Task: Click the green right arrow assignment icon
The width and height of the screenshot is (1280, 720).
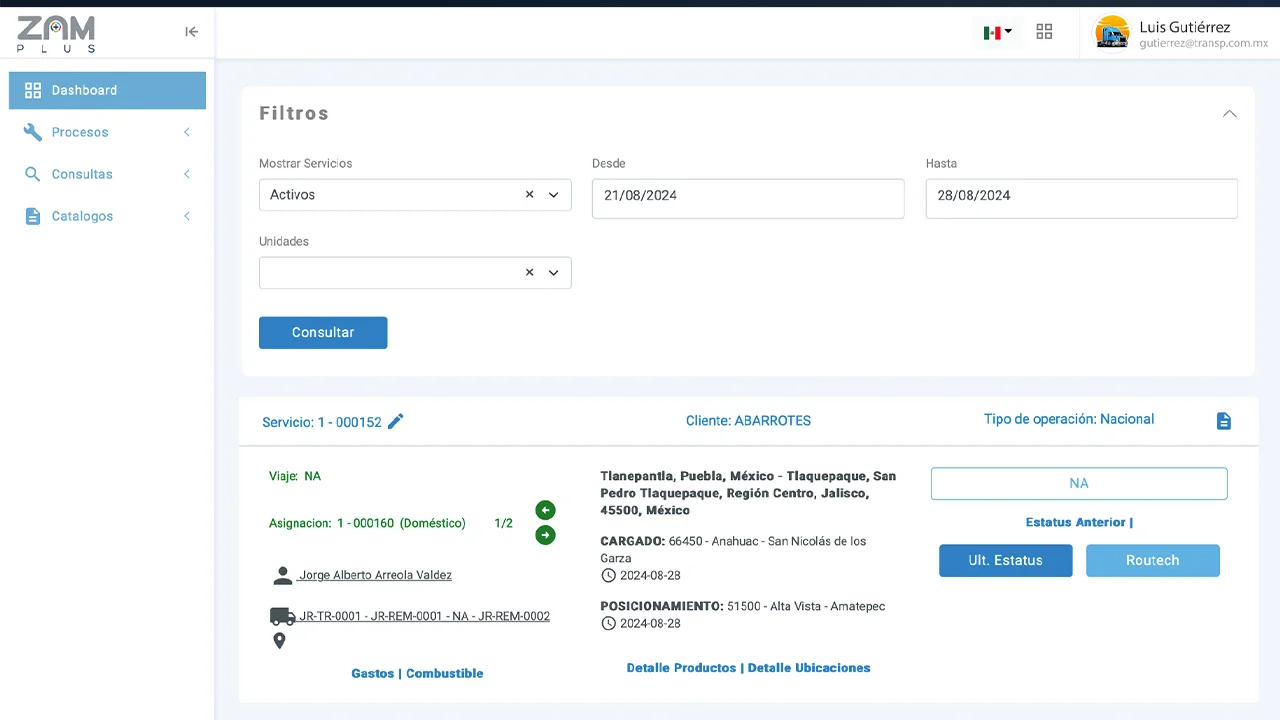Action: [545, 535]
